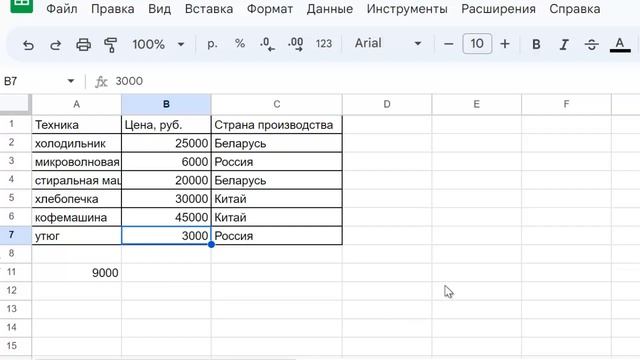Image resolution: width=640 pixels, height=360 pixels.
Task: Select column D header
Action: click(387, 104)
